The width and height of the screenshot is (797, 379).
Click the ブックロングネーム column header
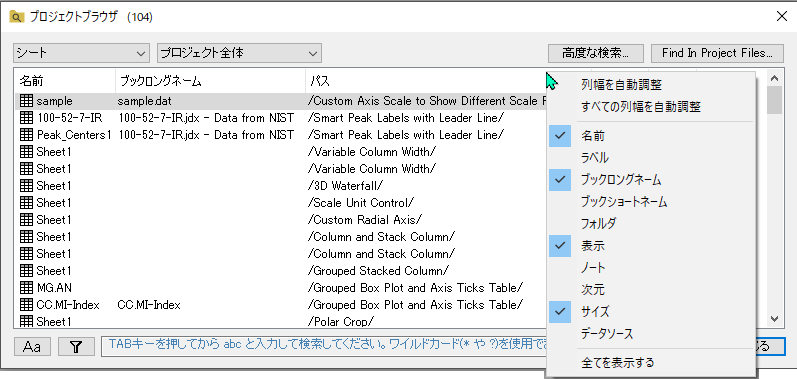pyautogui.click(x=210, y=81)
